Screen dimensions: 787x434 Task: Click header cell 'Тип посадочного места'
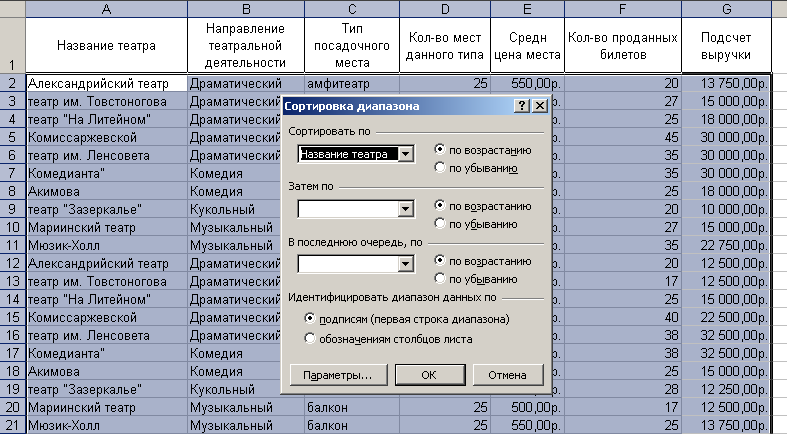352,46
